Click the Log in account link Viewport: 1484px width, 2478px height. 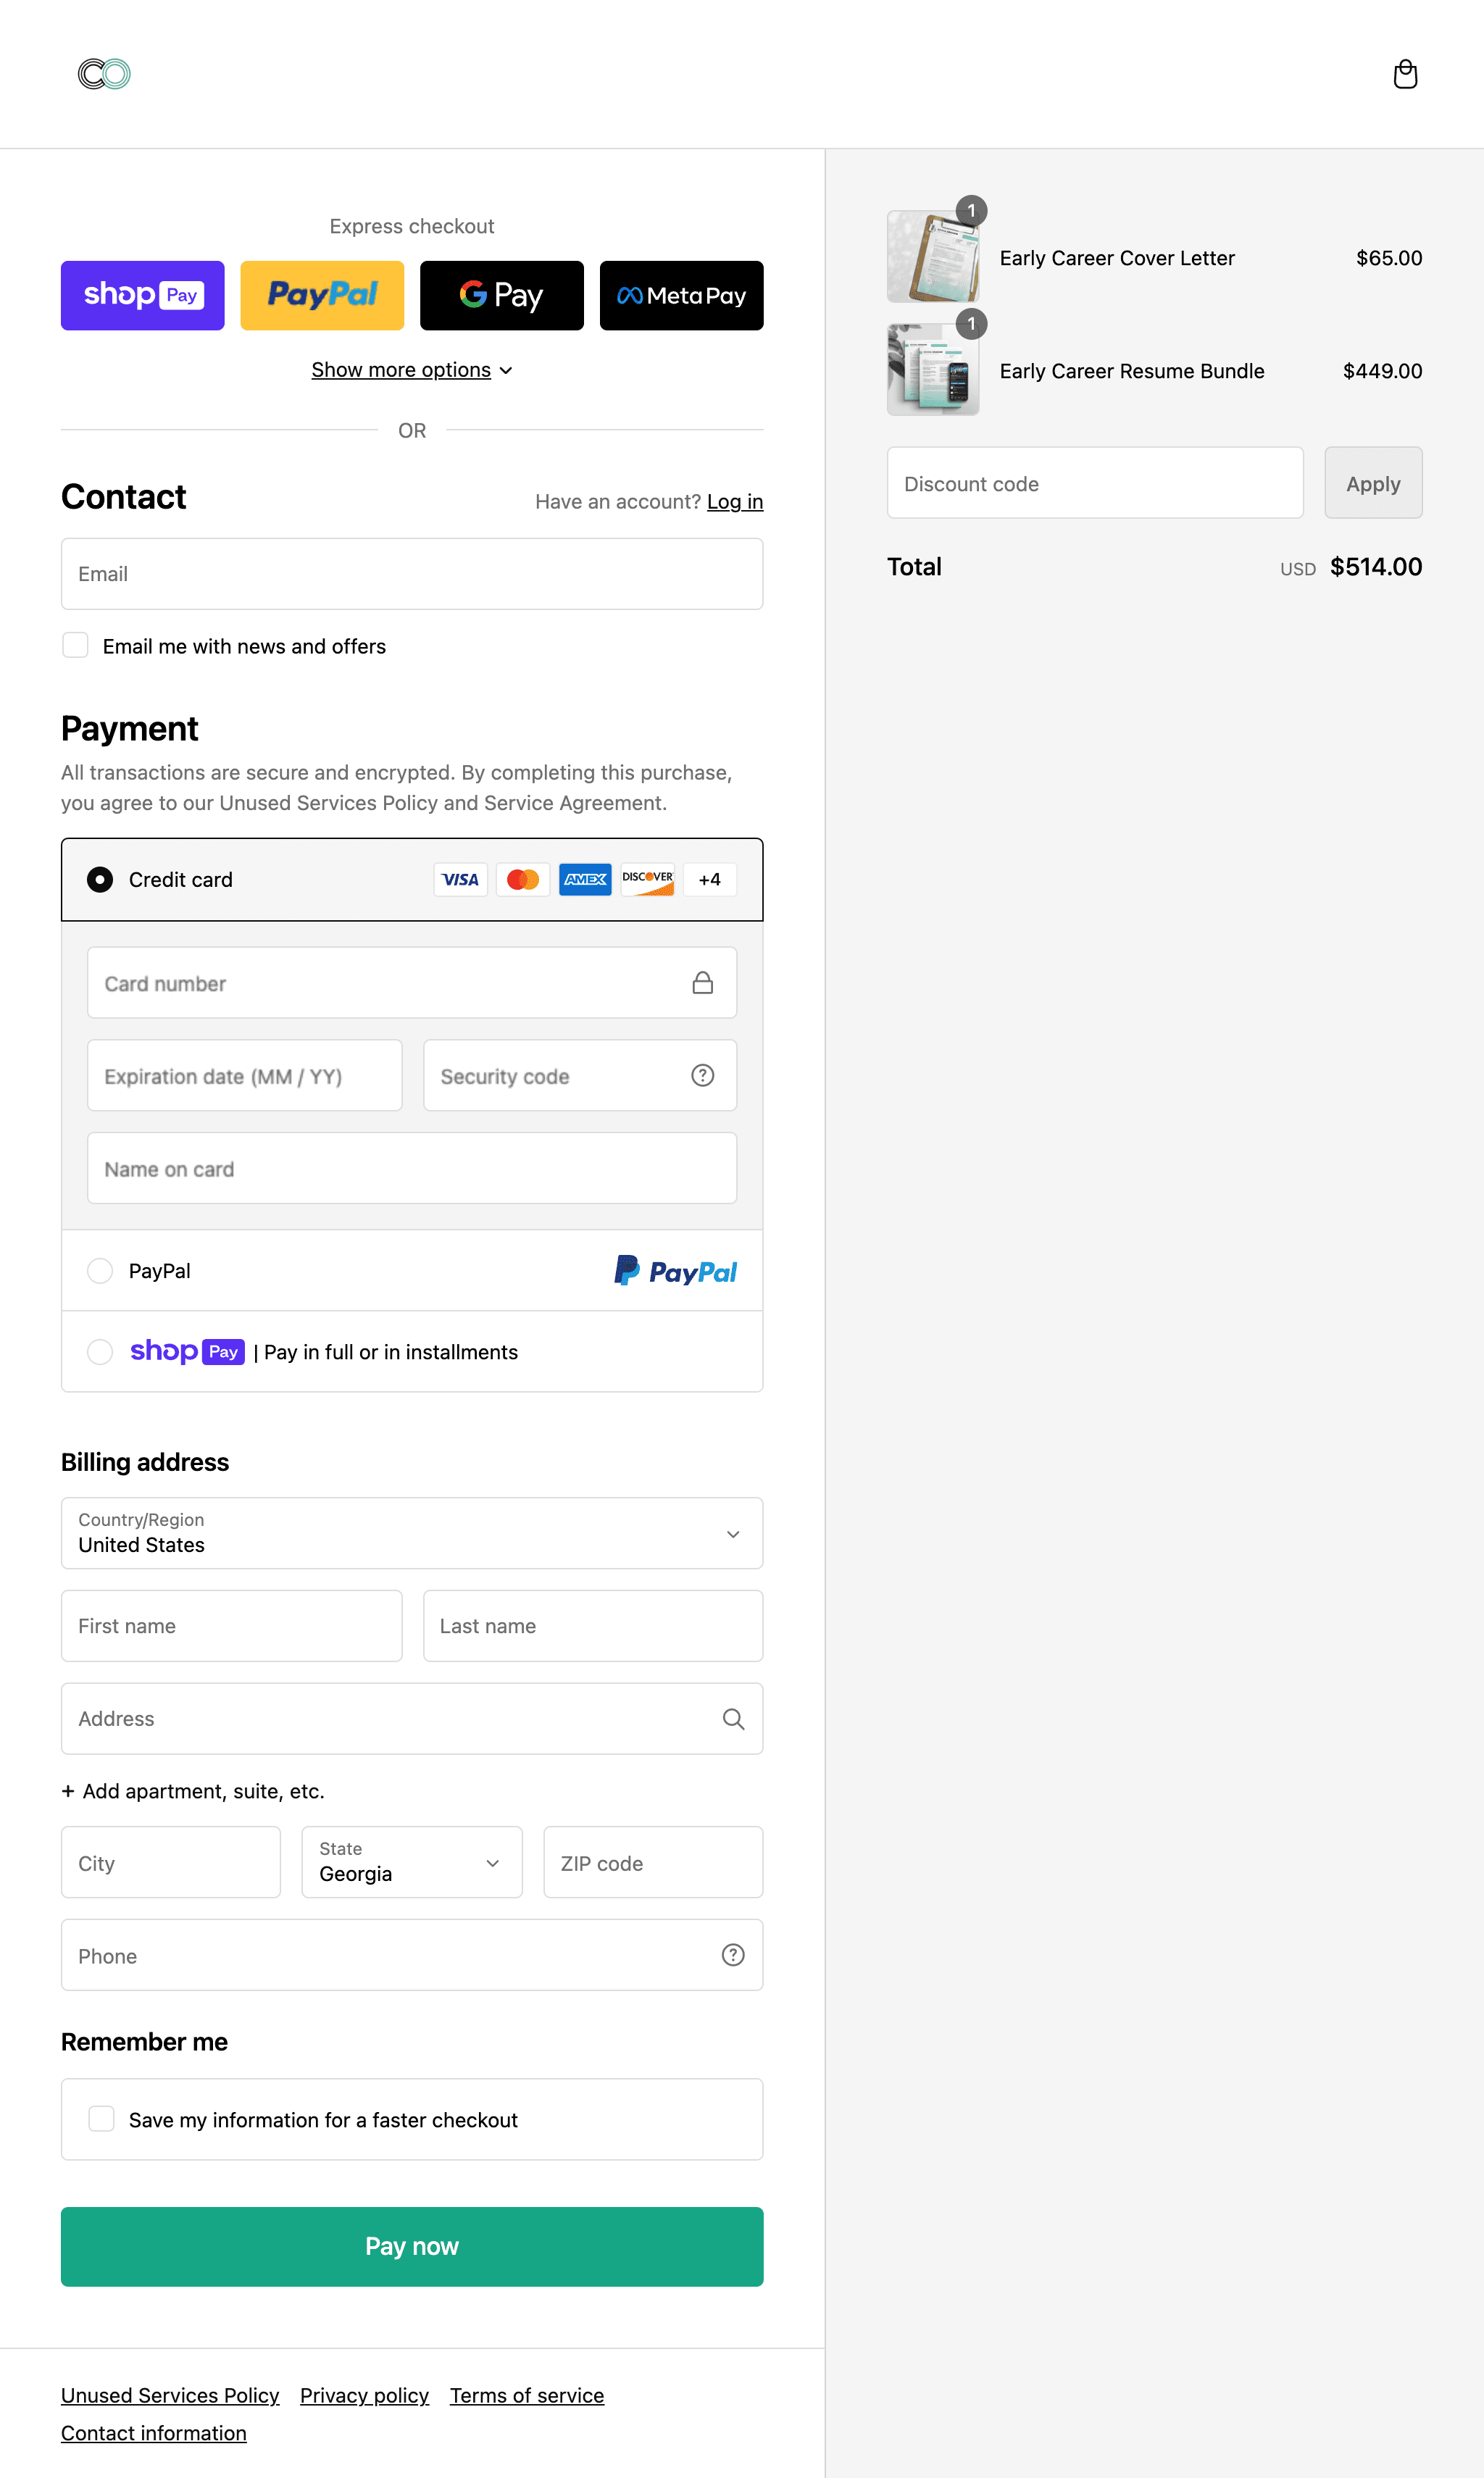point(733,501)
